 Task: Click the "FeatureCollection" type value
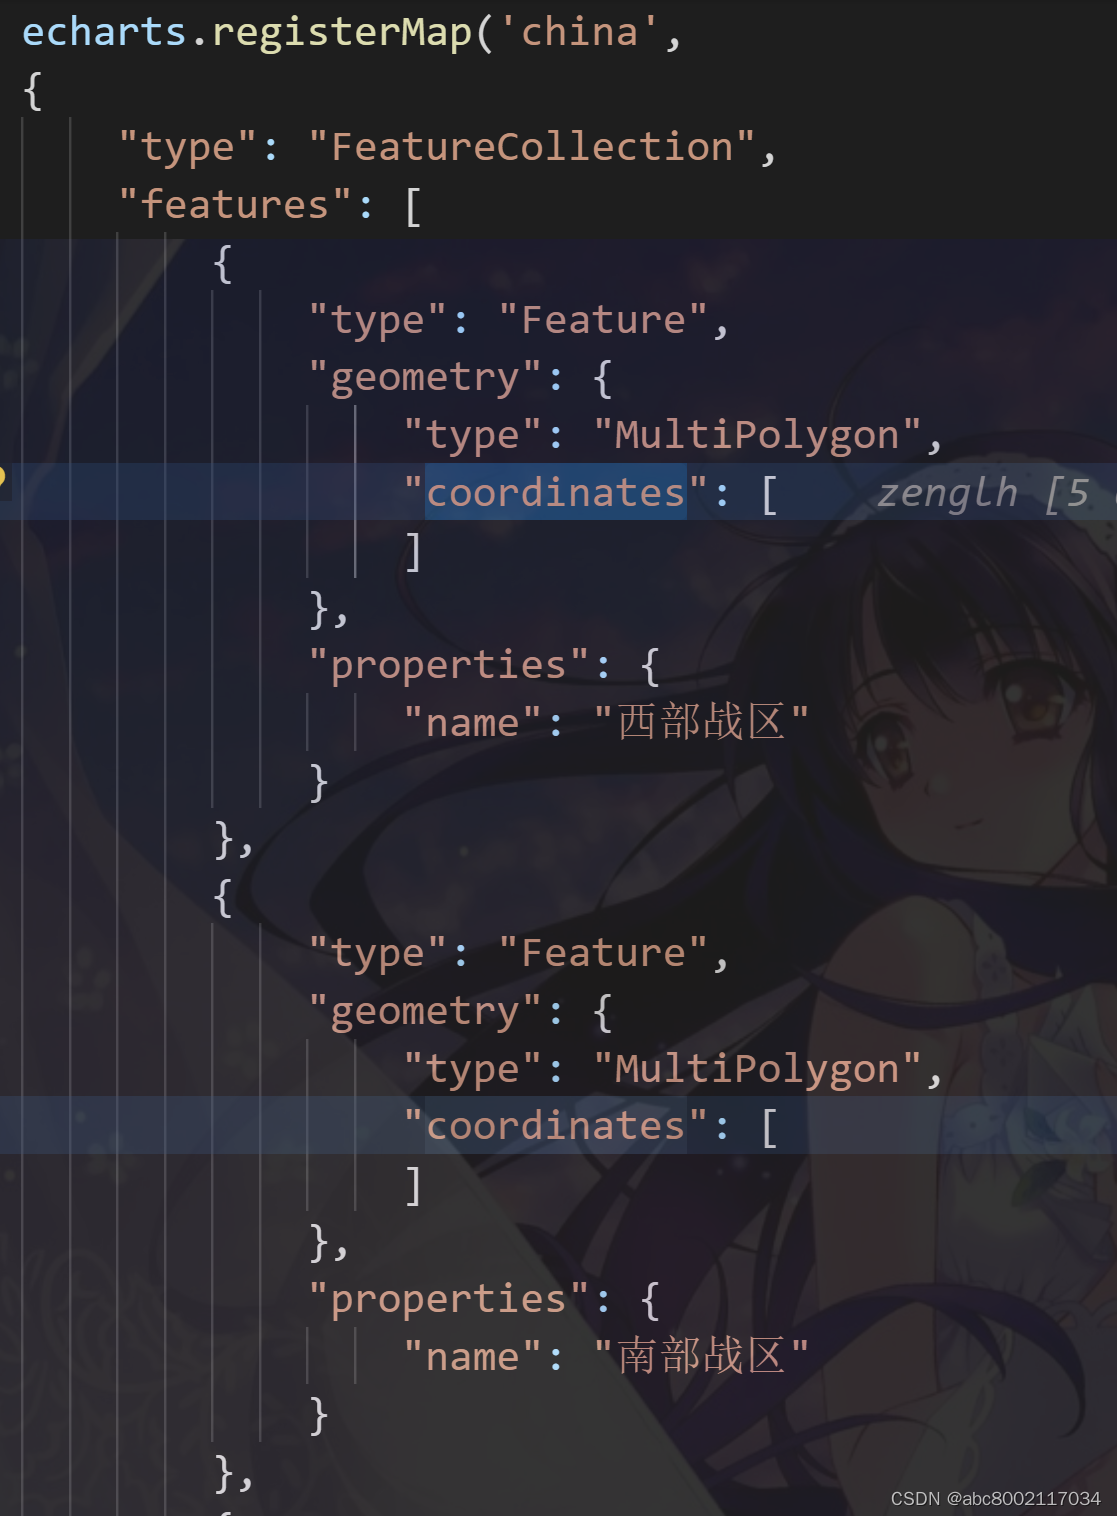click(x=531, y=147)
